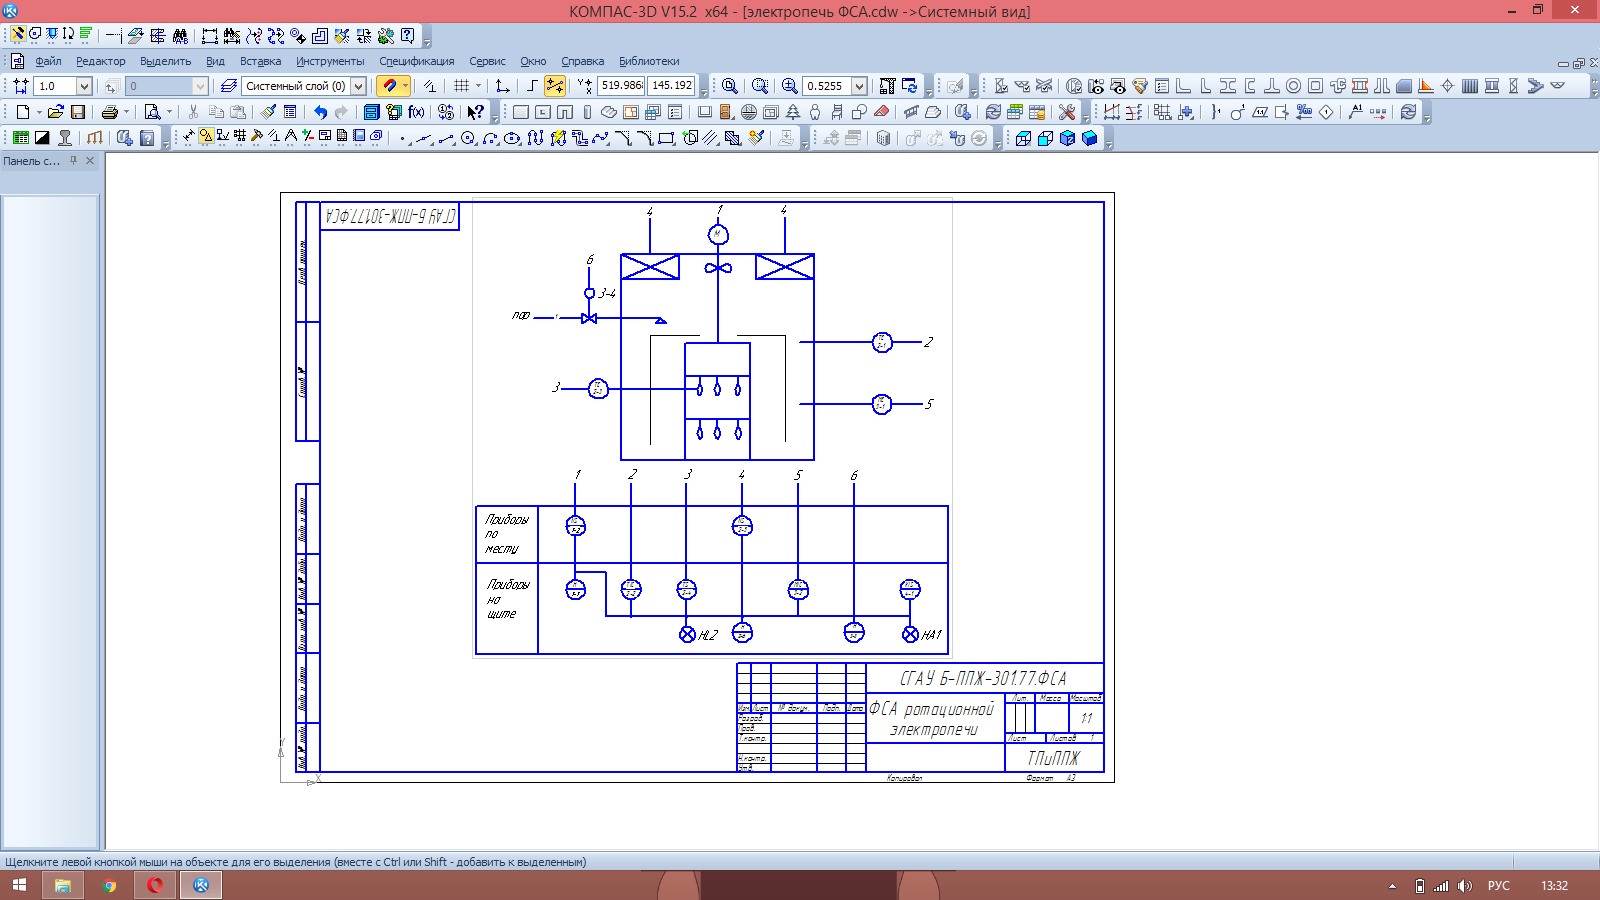Screen dimensions: 1600x900
Task: Click the local coordinate system icon
Action: pyautogui.click(x=503, y=86)
